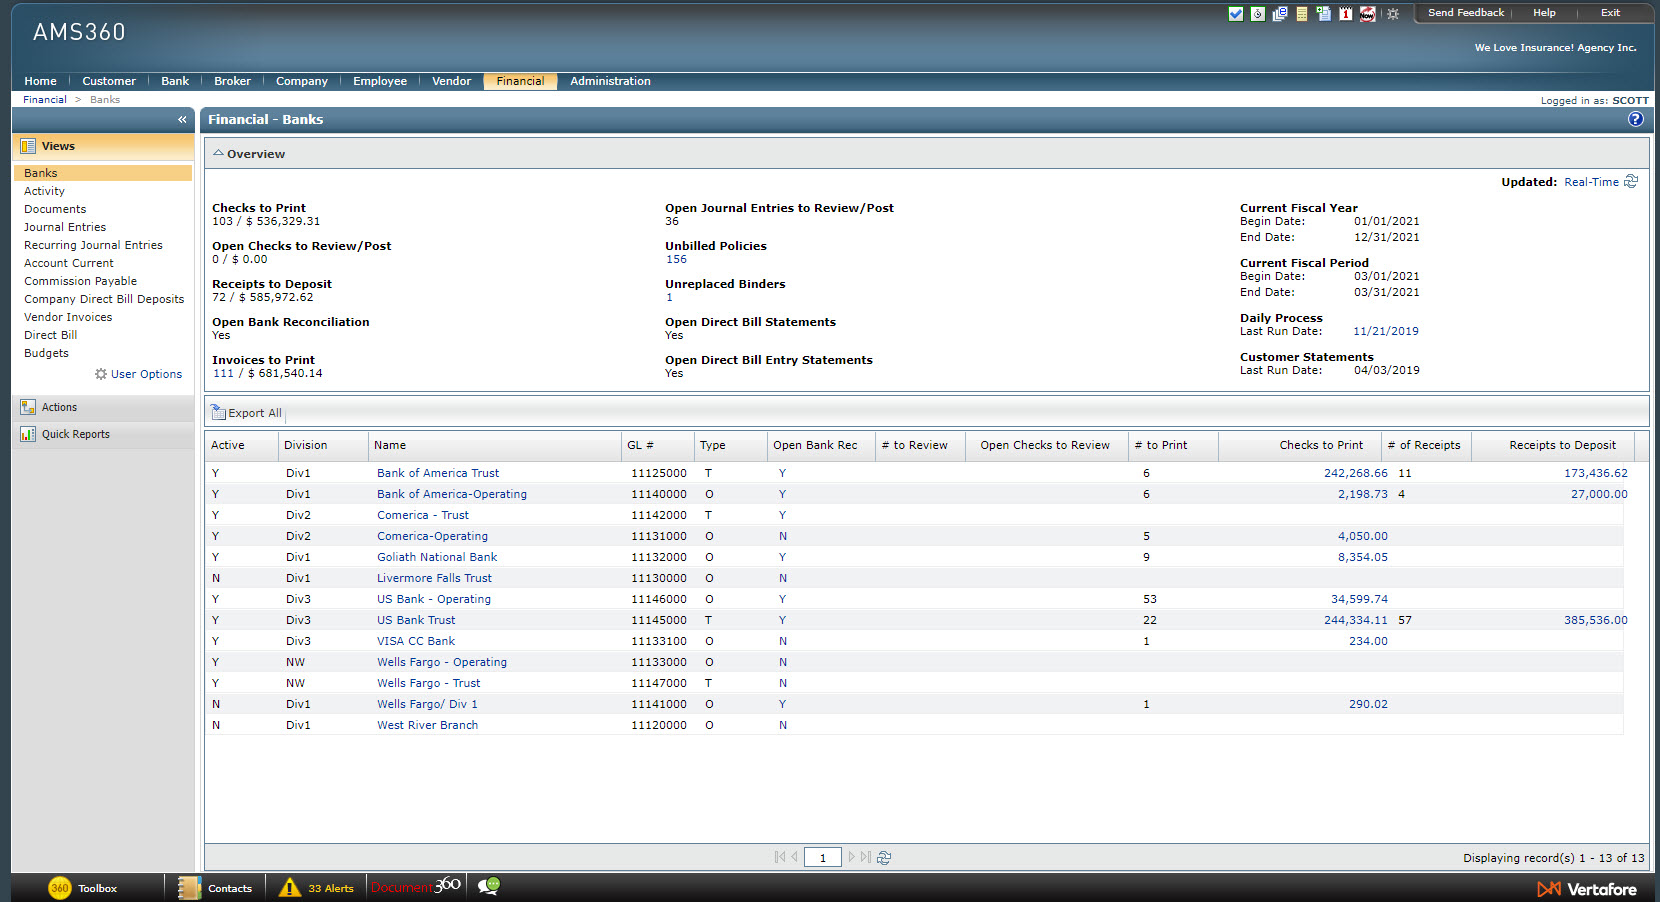Switch to the Customer menu tab
The image size is (1660, 902).
108,81
